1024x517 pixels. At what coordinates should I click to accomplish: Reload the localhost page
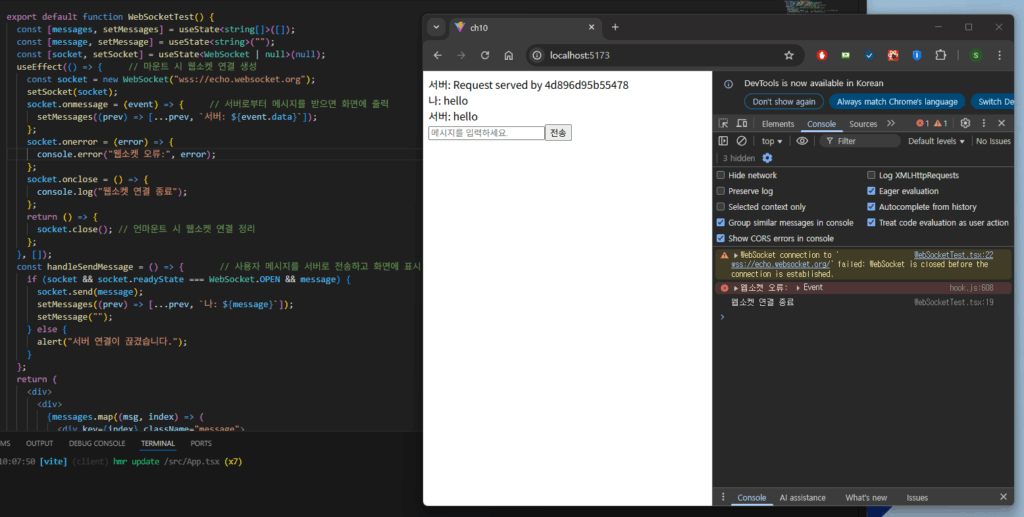point(485,55)
